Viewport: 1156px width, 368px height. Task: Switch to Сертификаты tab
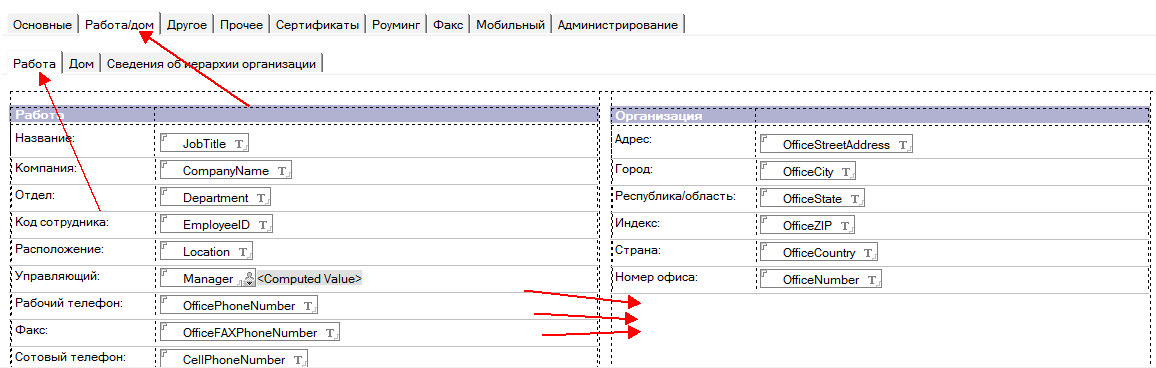tap(318, 24)
